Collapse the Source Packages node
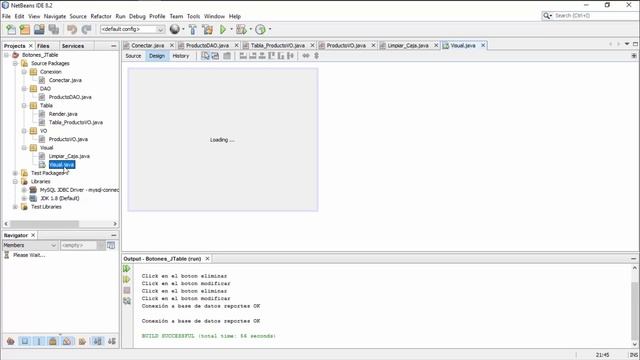Viewport: 640px width, 360px height. pos(15,63)
